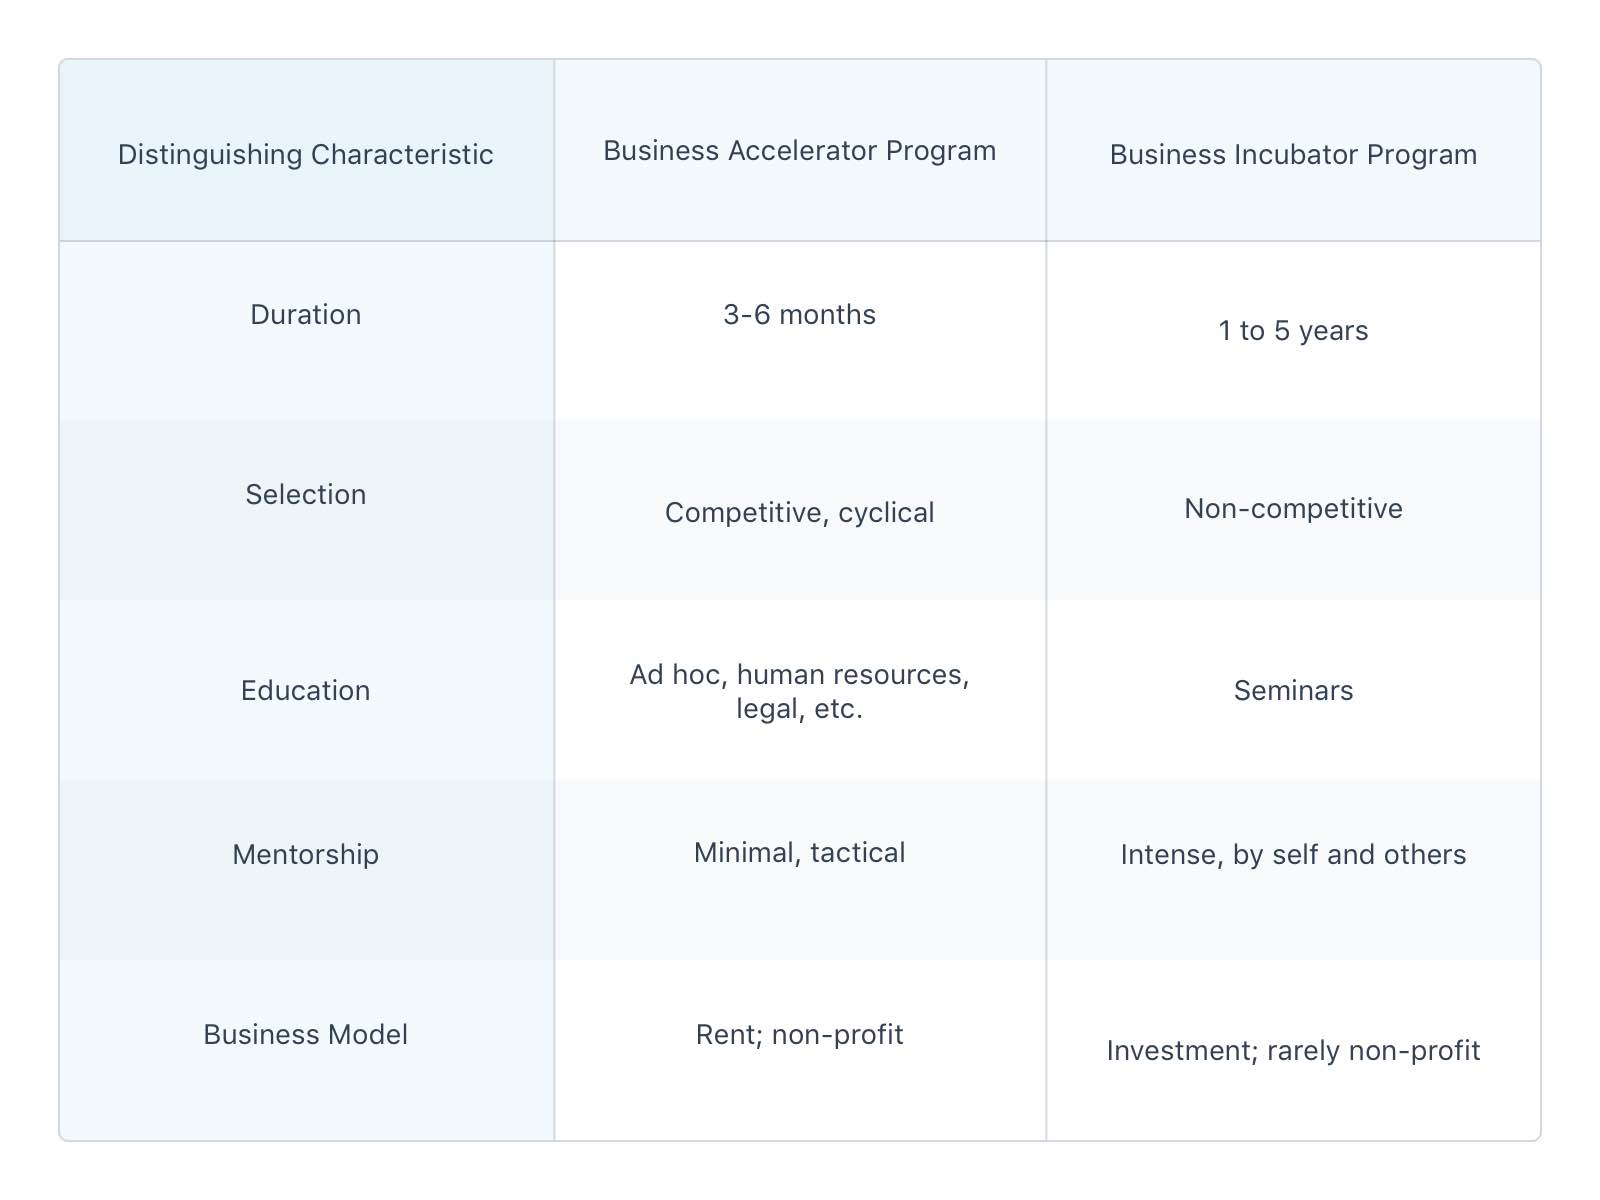1600x1200 pixels.
Task: Select the Business Incubator Program column header
Action: [1293, 155]
